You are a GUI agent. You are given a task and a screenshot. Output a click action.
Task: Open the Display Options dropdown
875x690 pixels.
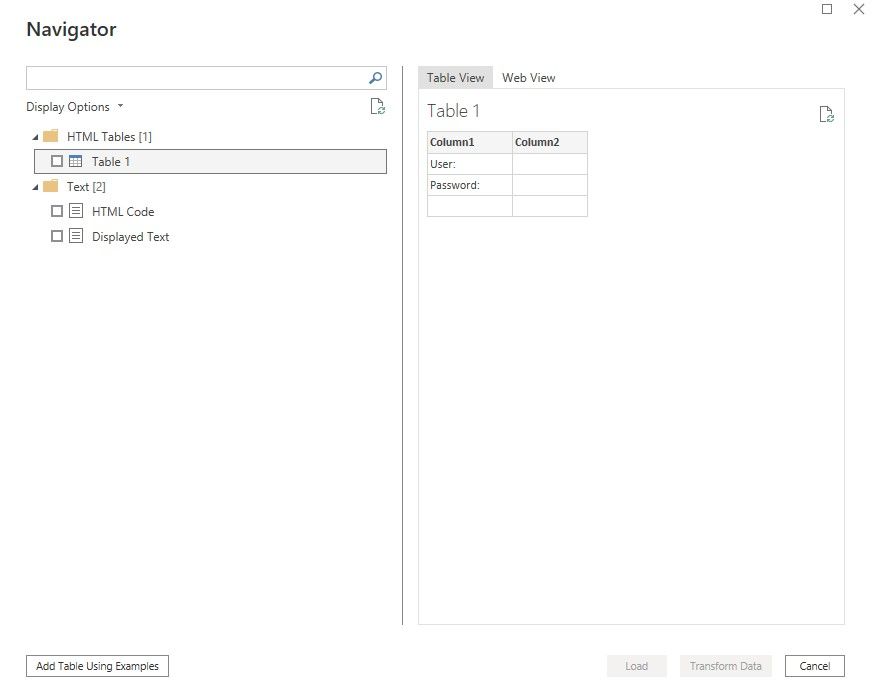pyautogui.click(x=75, y=107)
